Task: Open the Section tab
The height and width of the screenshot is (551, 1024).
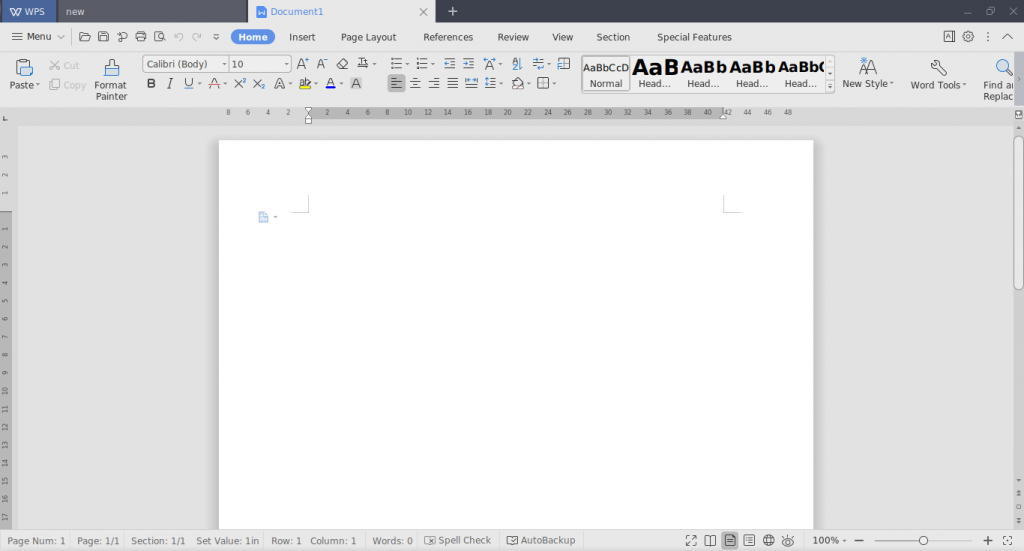Action: point(613,37)
